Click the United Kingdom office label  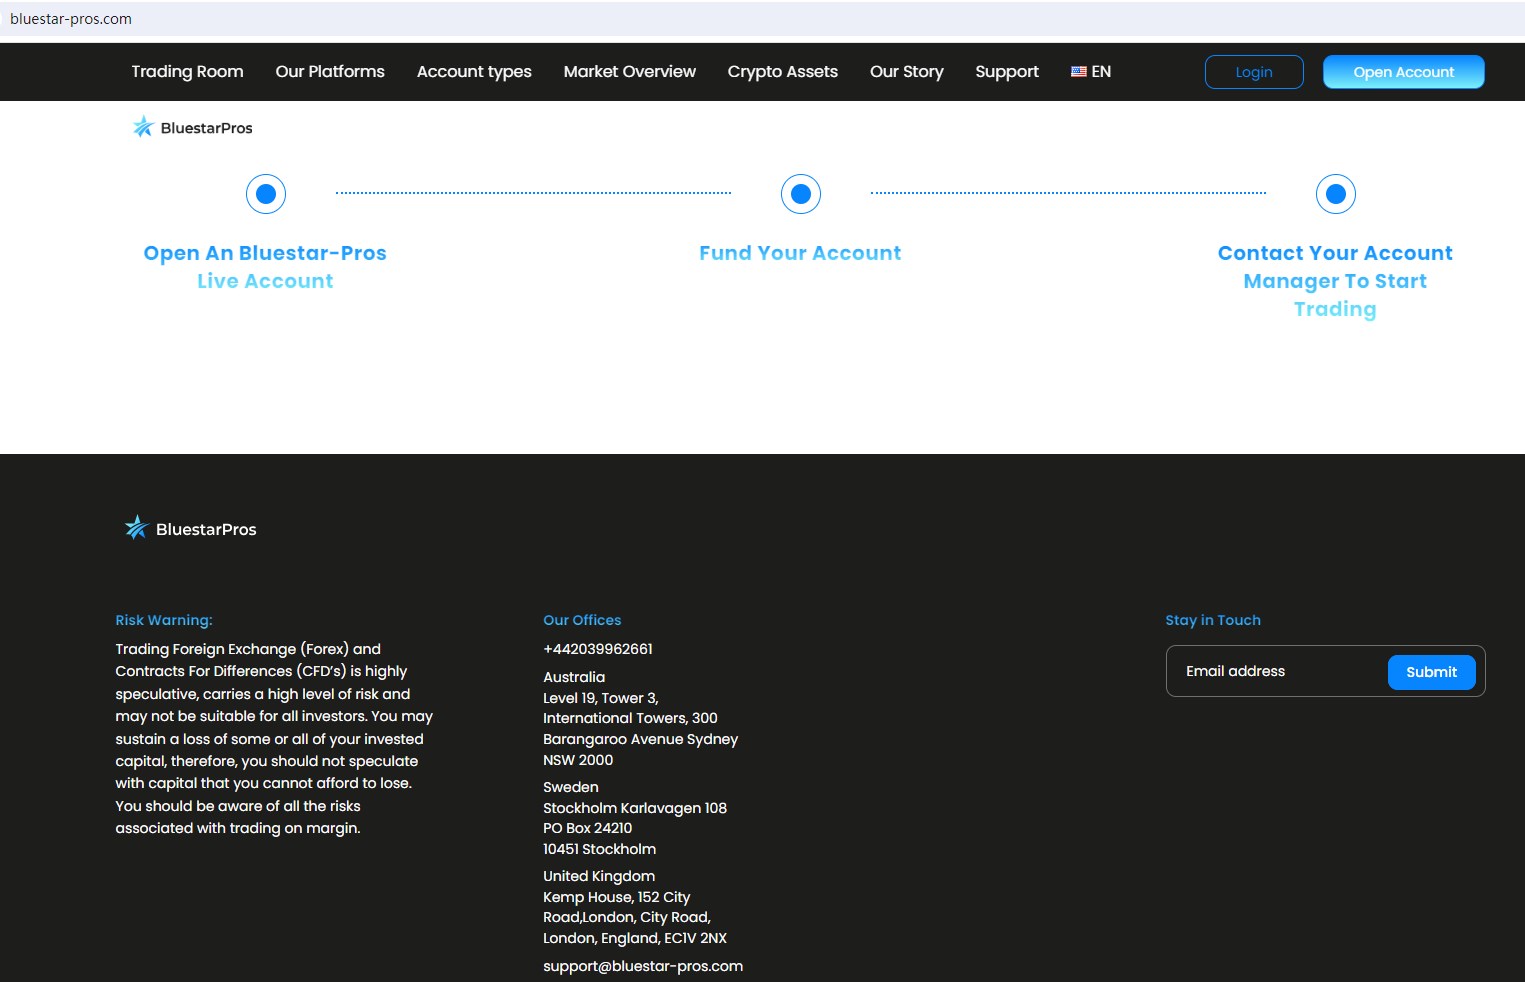click(599, 876)
